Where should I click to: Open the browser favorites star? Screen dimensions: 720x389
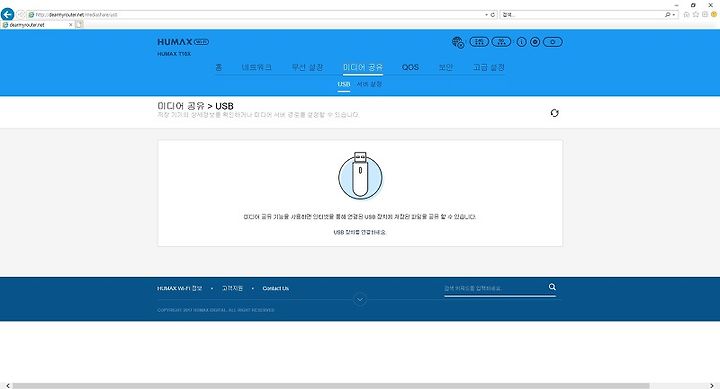(x=696, y=15)
